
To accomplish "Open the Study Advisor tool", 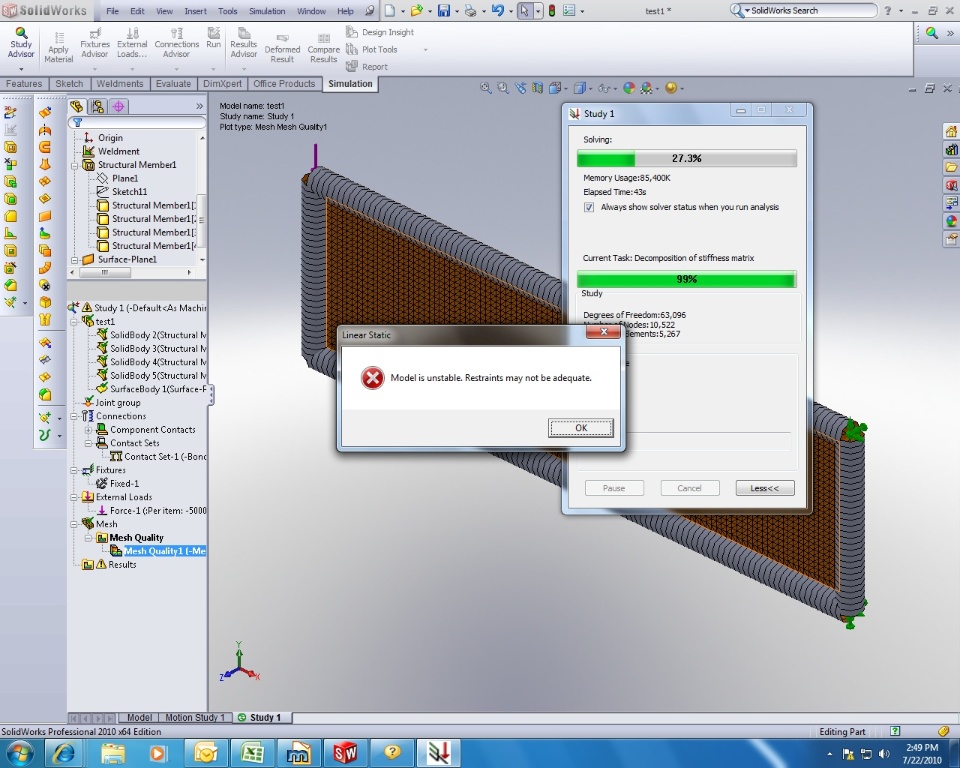I will (x=21, y=43).
